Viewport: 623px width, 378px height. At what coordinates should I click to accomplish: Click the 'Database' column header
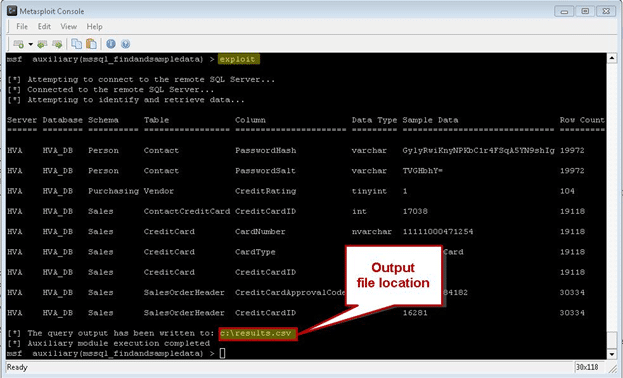[62, 120]
